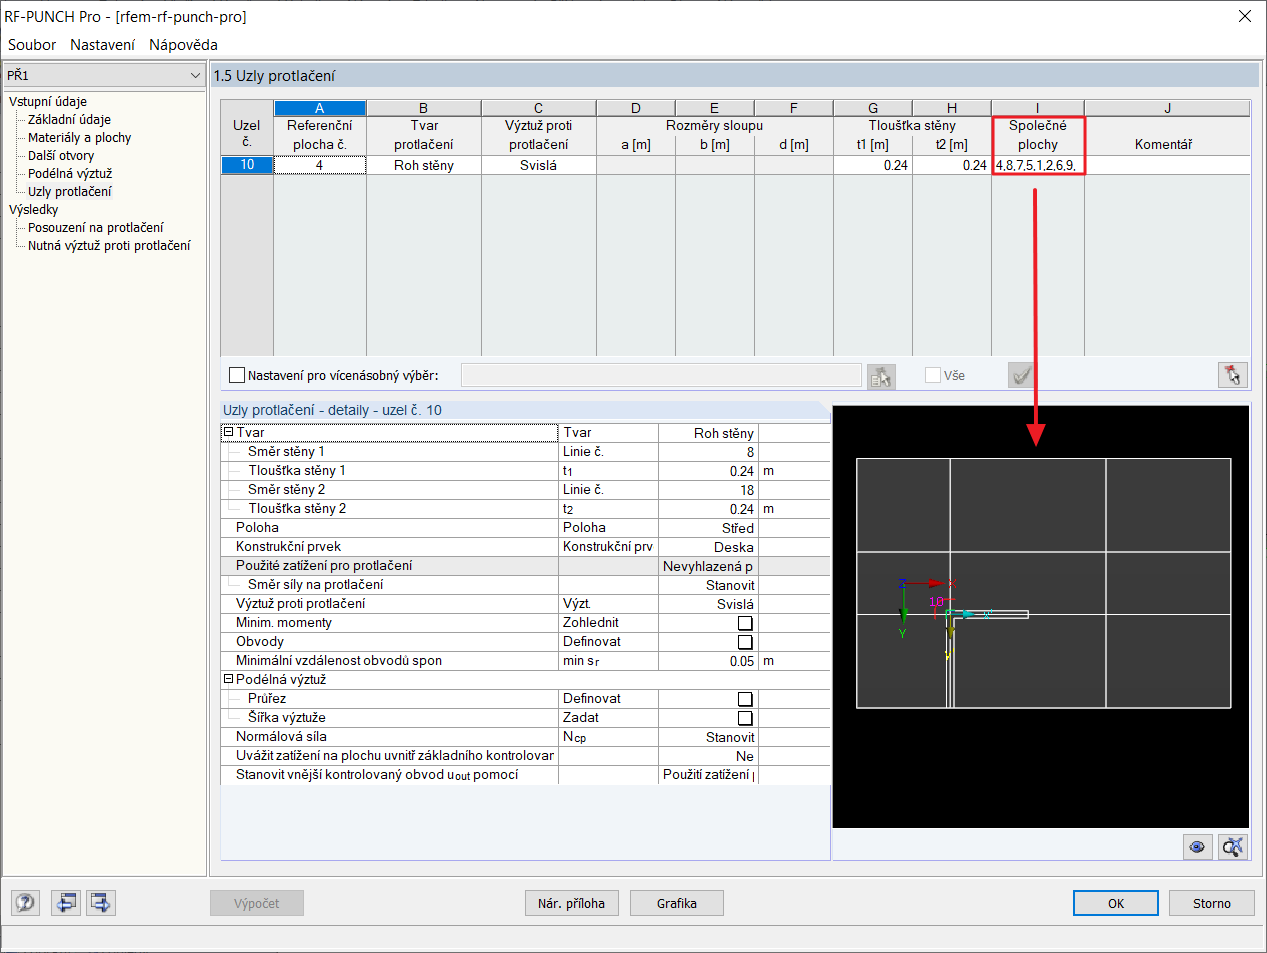This screenshot has height=953, width=1267.
Task: Select Základní údaje in the navigator
Action: click(x=69, y=119)
